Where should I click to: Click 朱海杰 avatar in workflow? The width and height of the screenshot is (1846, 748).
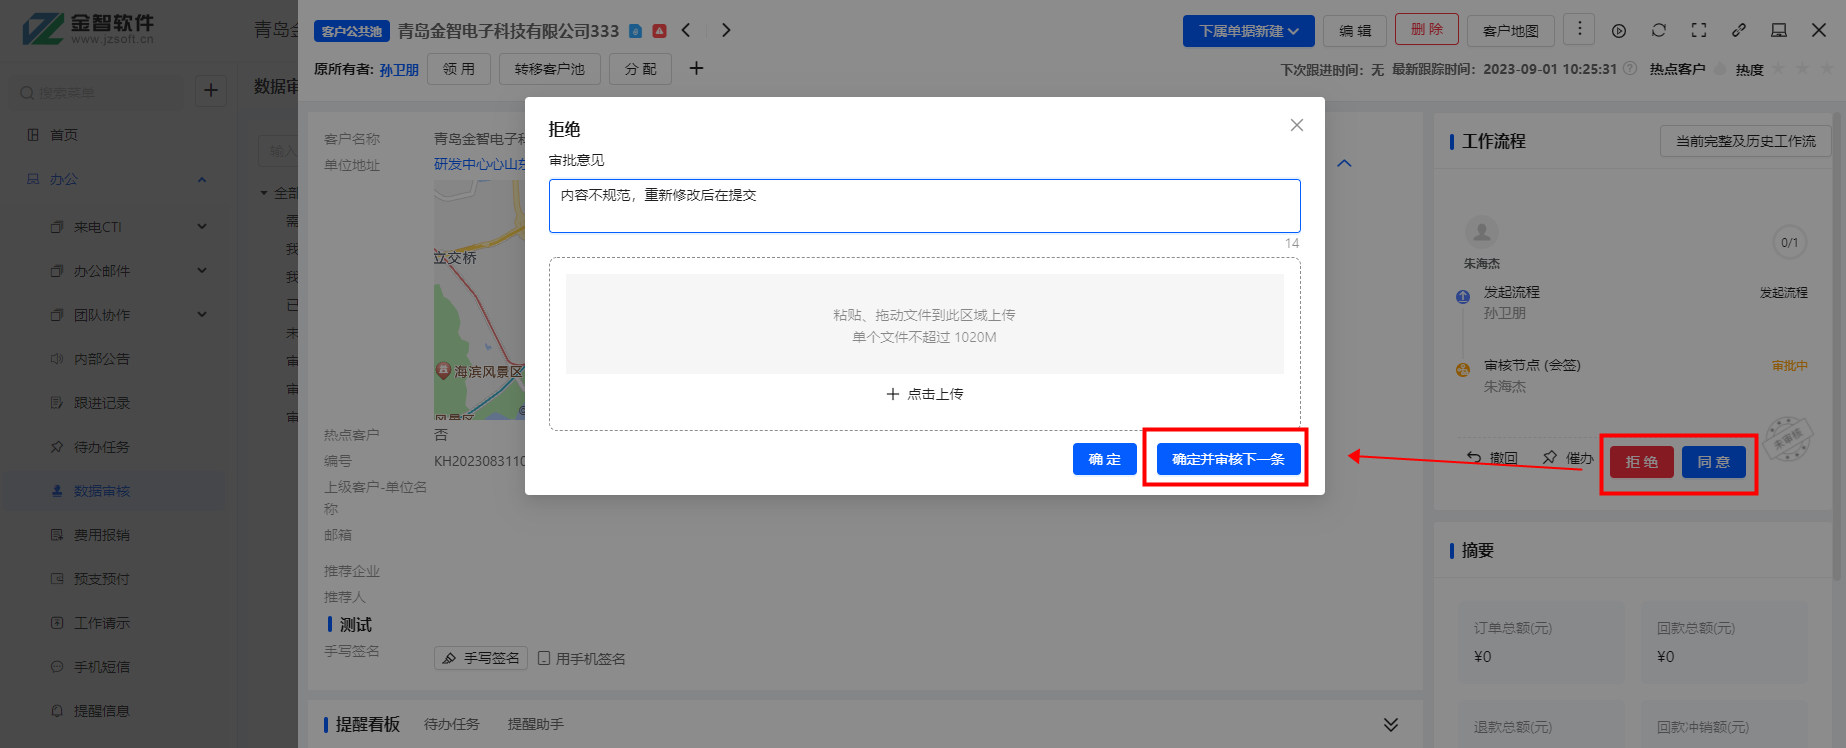pos(1481,232)
